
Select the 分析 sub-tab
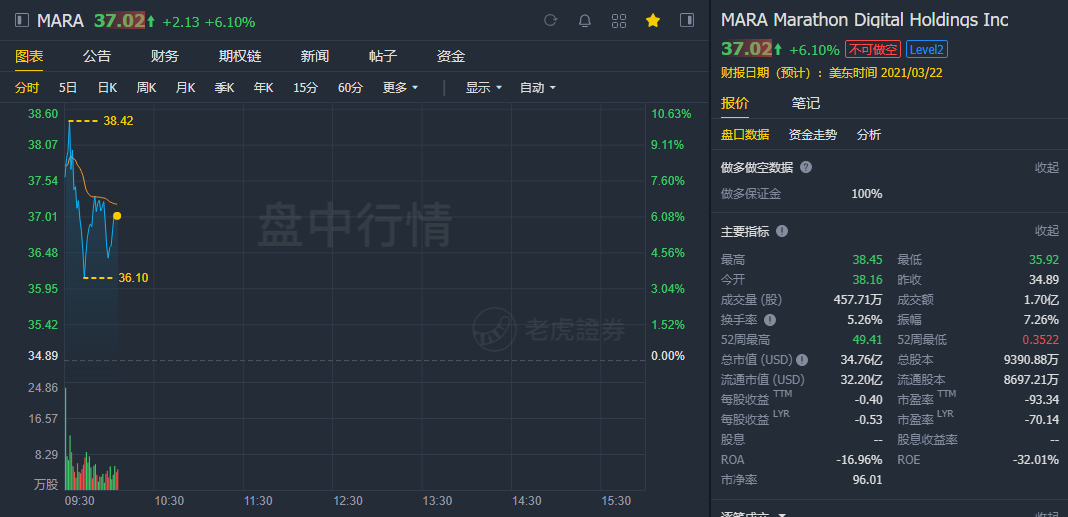pos(868,135)
